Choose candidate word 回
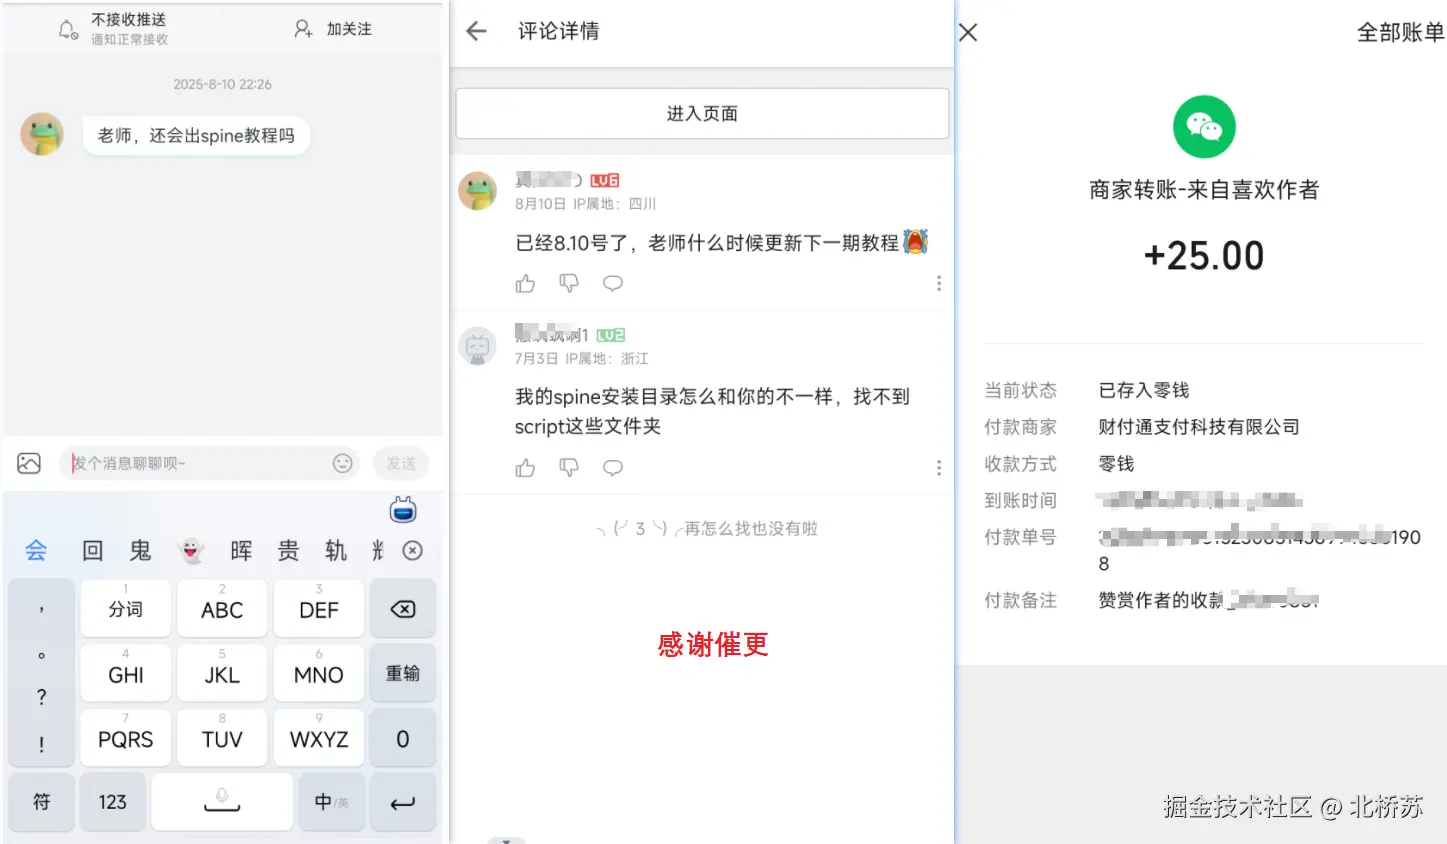Screen dimensions: 1447x844 (x=92, y=550)
